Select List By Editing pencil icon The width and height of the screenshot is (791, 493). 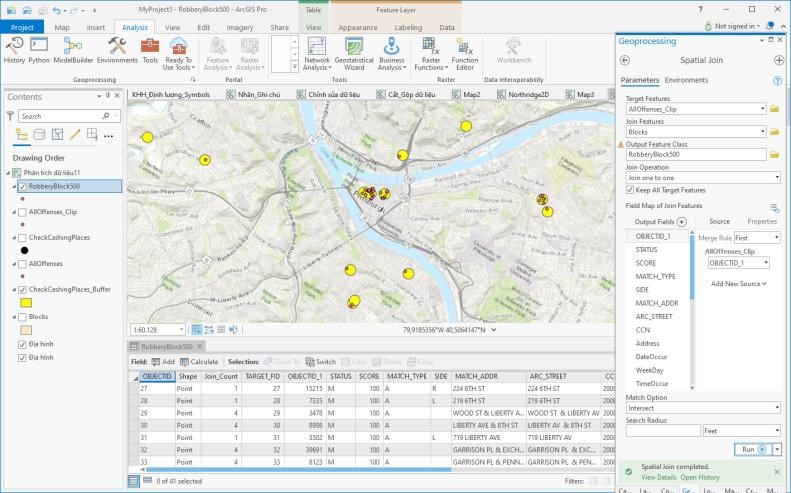tap(75, 135)
